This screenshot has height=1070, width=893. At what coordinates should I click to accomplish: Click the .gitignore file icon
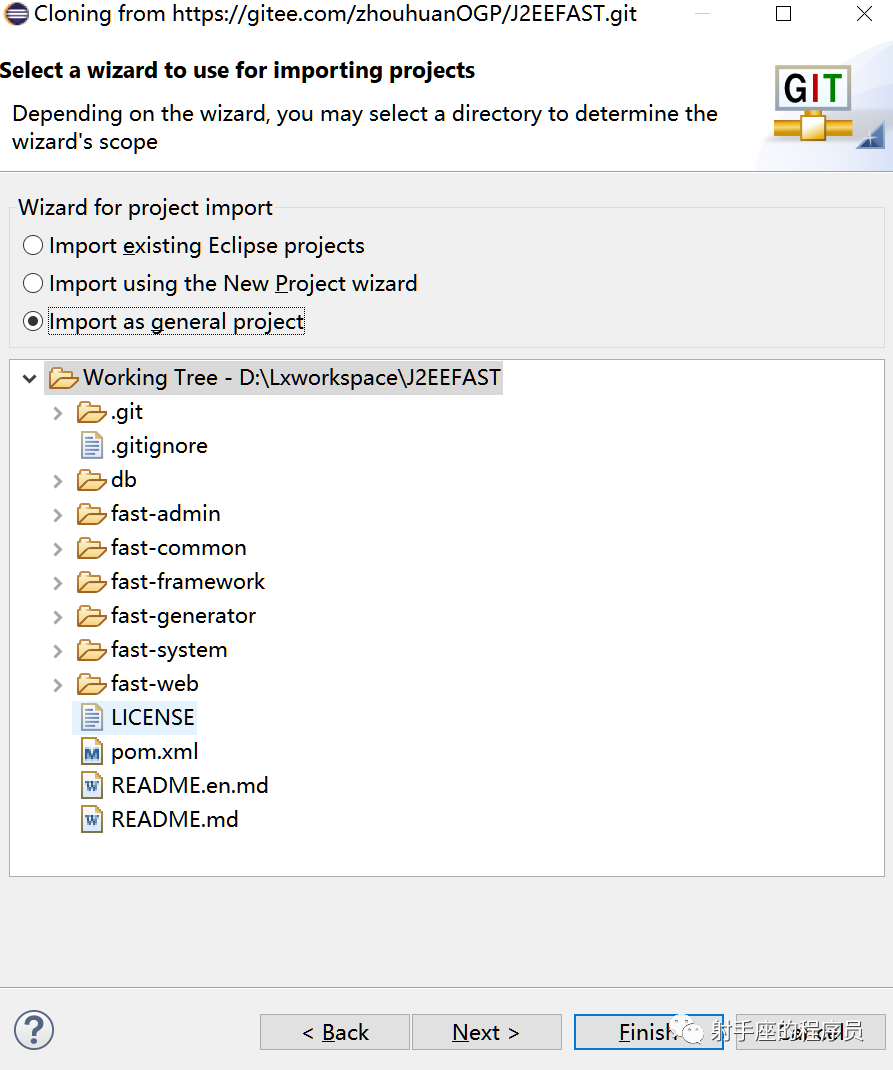tap(92, 446)
